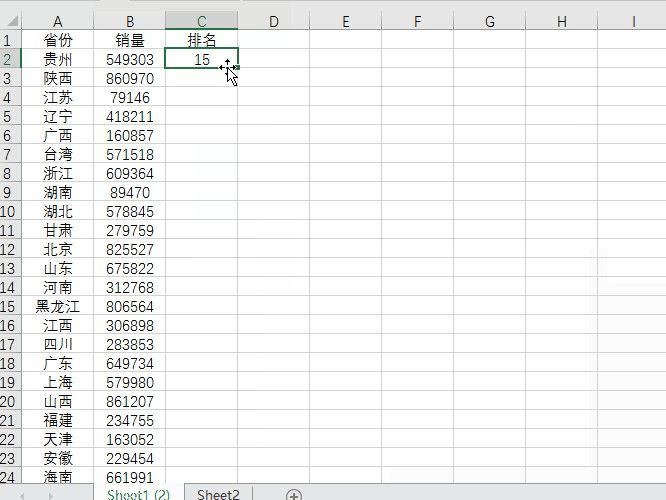
Task: Click the 省份 header cell
Action: pyautogui.click(x=58, y=40)
